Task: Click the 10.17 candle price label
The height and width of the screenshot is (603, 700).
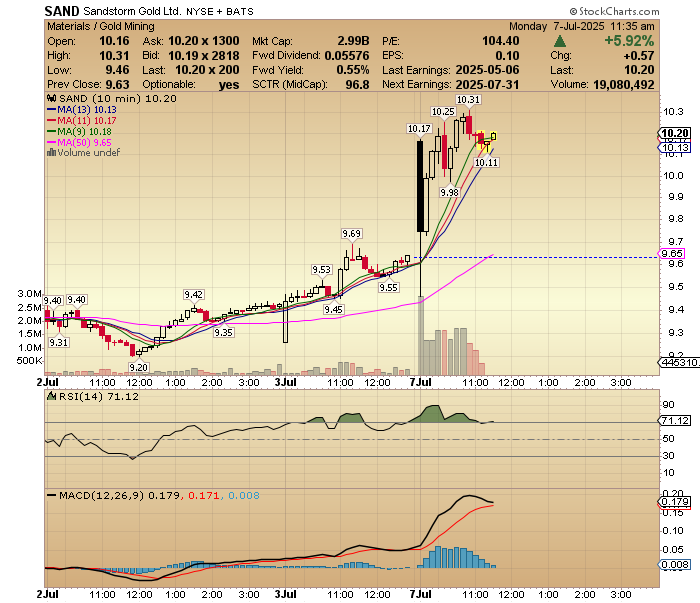Action: (419, 129)
